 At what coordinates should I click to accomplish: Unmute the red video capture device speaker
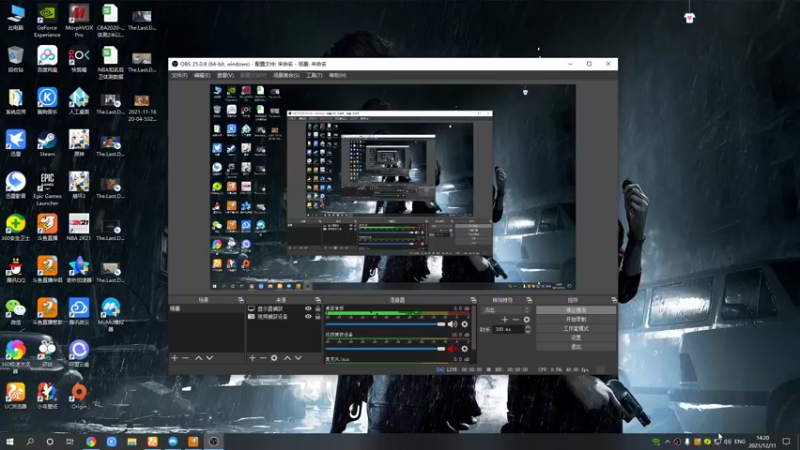pos(453,349)
